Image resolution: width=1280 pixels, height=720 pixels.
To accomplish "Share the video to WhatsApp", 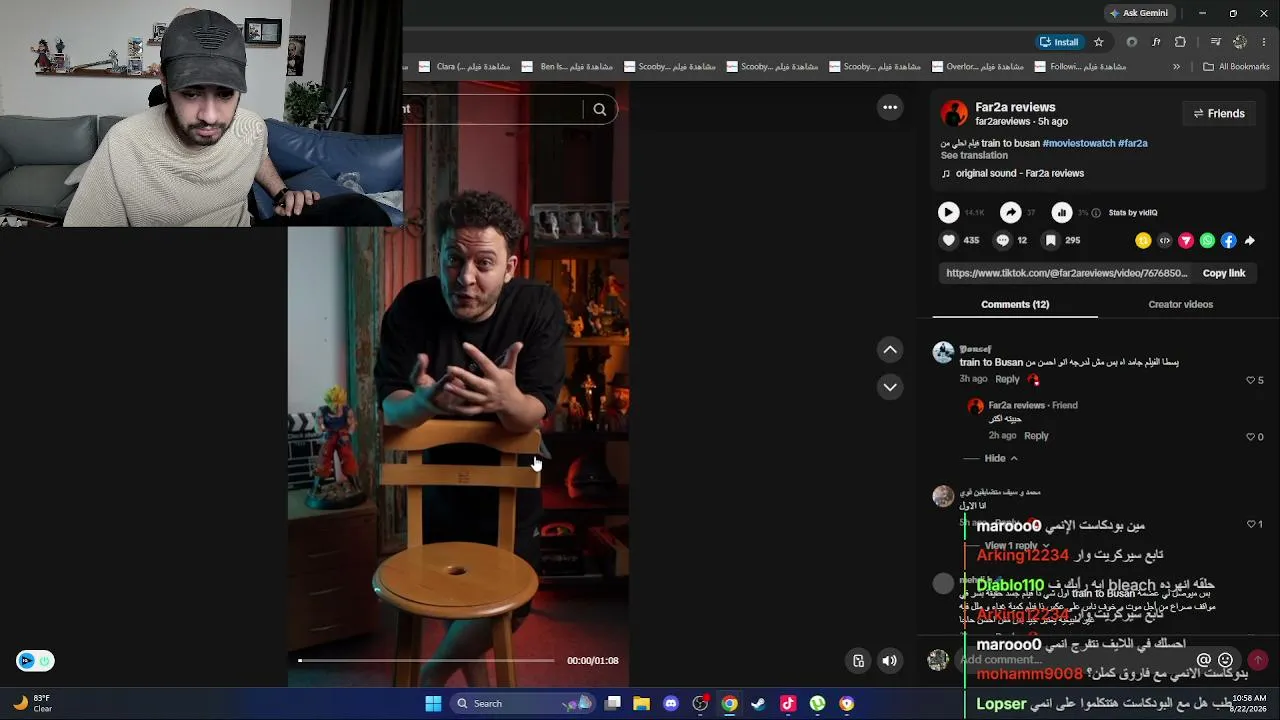I will click(1207, 240).
